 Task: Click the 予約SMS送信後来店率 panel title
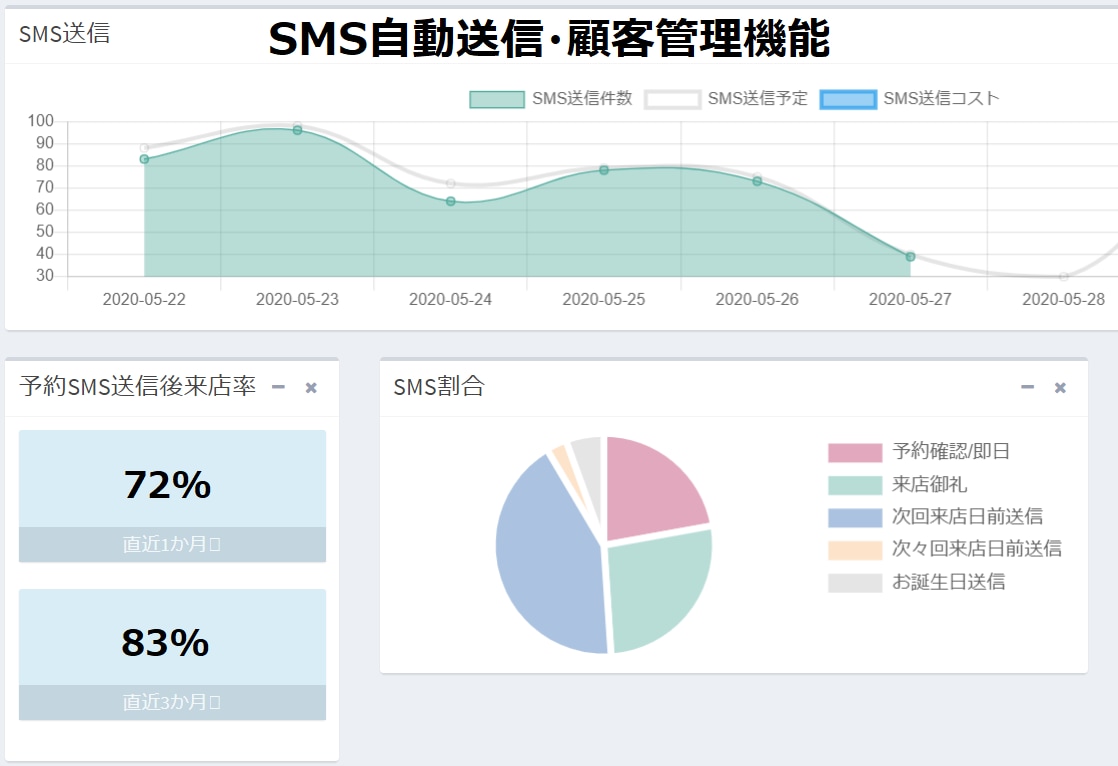point(138,386)
